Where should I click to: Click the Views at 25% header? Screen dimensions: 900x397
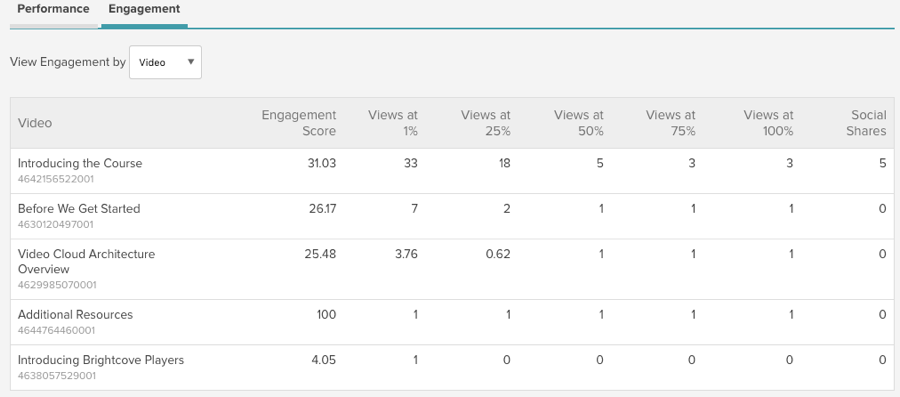(x=485, y=123)
